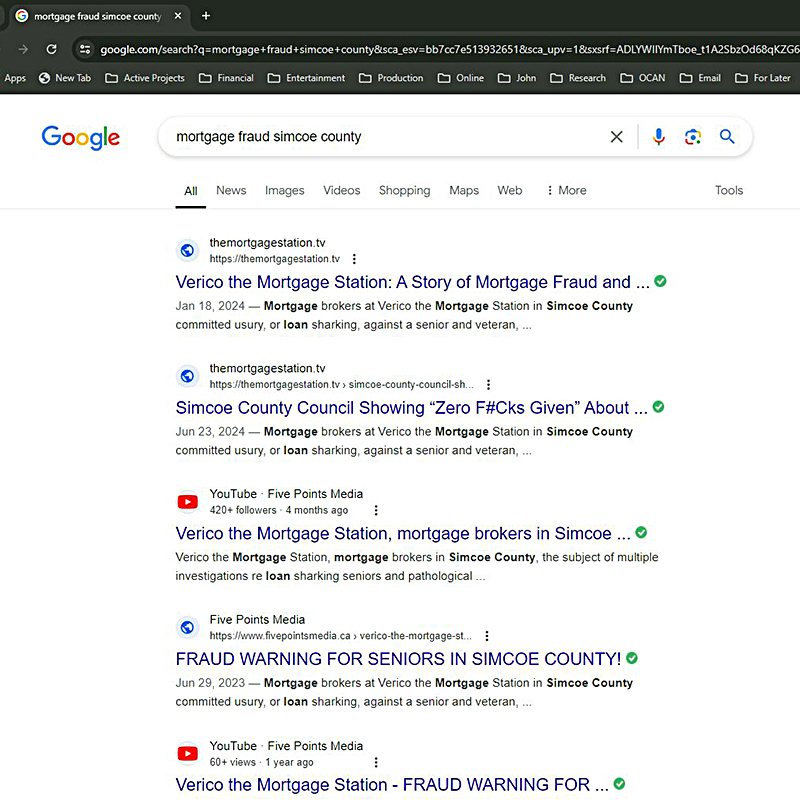Go forward in browser history
Image resolution: width=800 pixels, height=800 pixels.
tap(23, 49)
